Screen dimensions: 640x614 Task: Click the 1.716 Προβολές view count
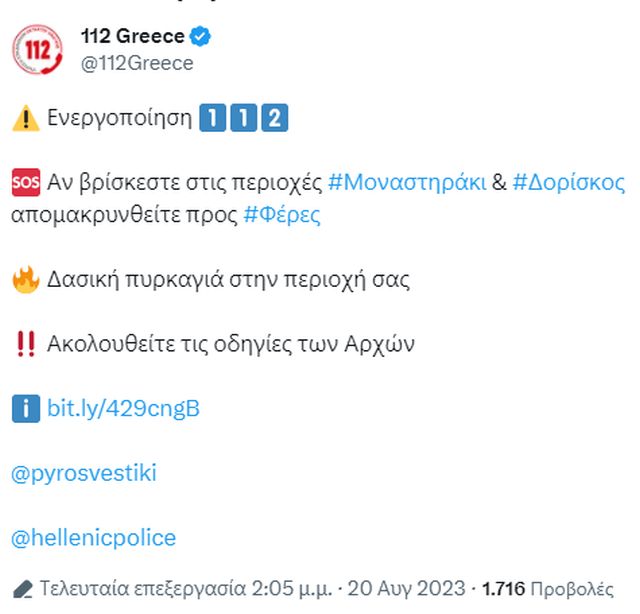[559, 587]
